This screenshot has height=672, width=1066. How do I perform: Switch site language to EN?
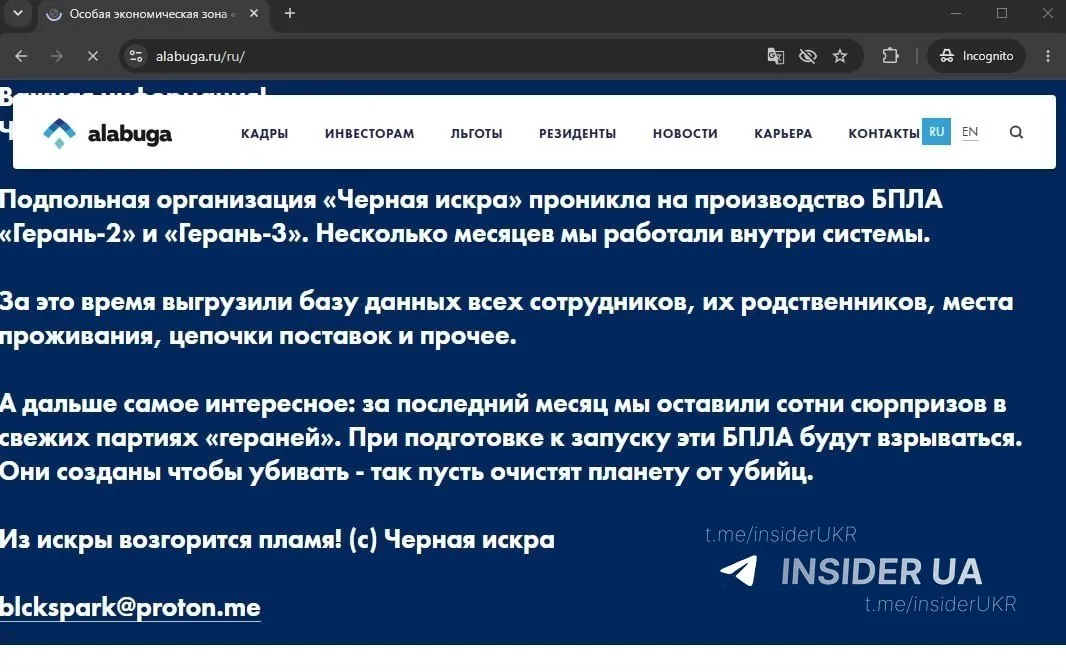tap(970, 132)
